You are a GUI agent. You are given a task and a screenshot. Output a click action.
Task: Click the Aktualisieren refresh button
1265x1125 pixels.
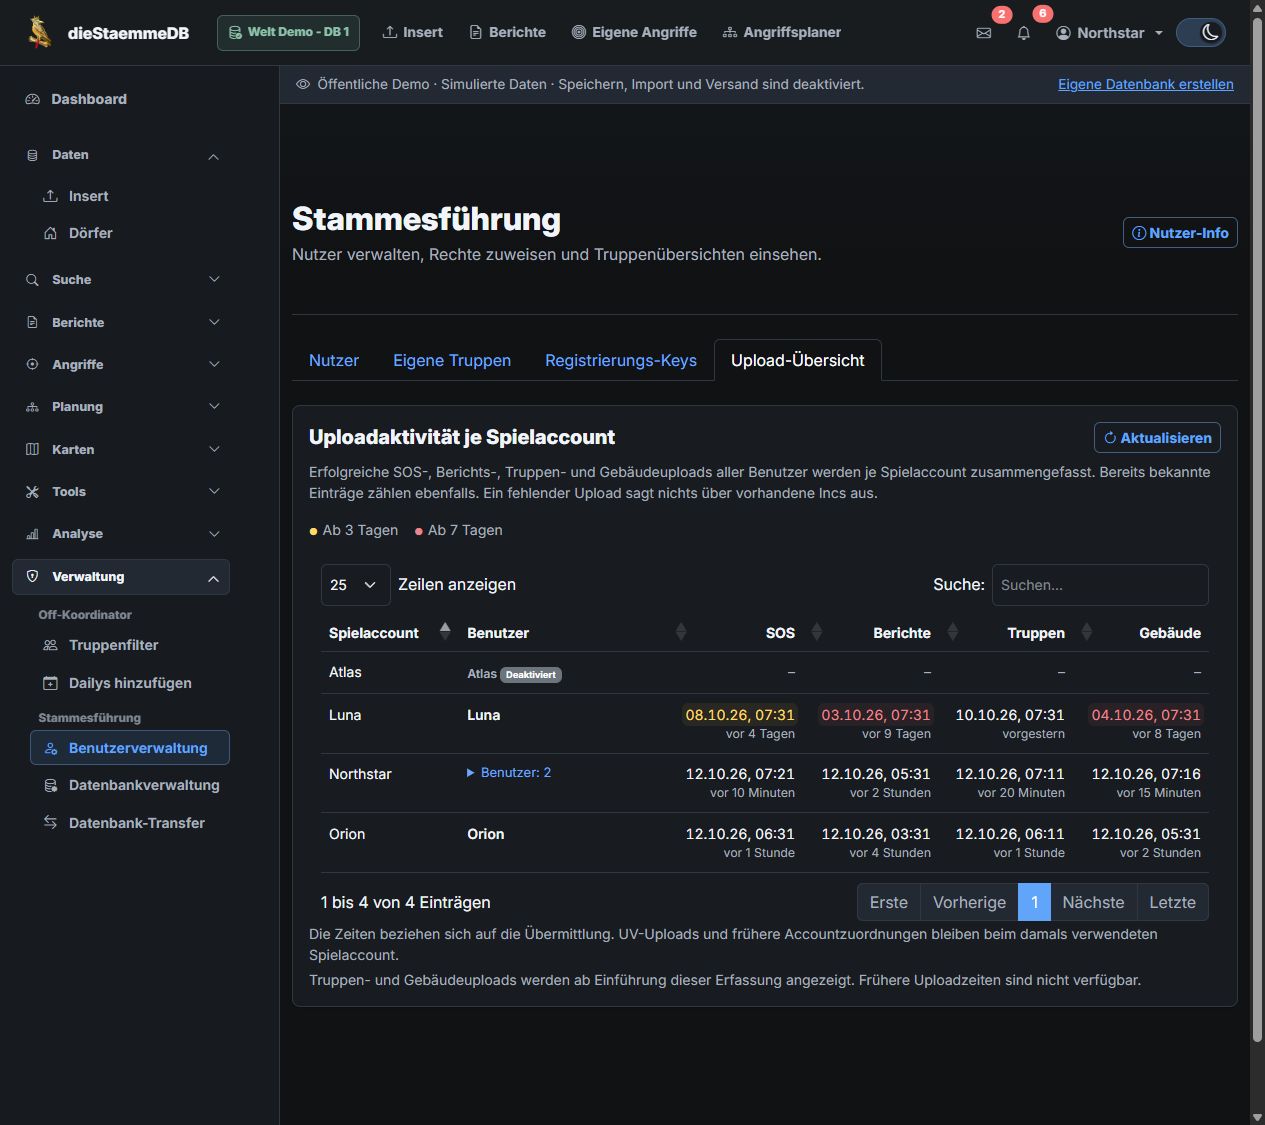(x=1157, y=438)
